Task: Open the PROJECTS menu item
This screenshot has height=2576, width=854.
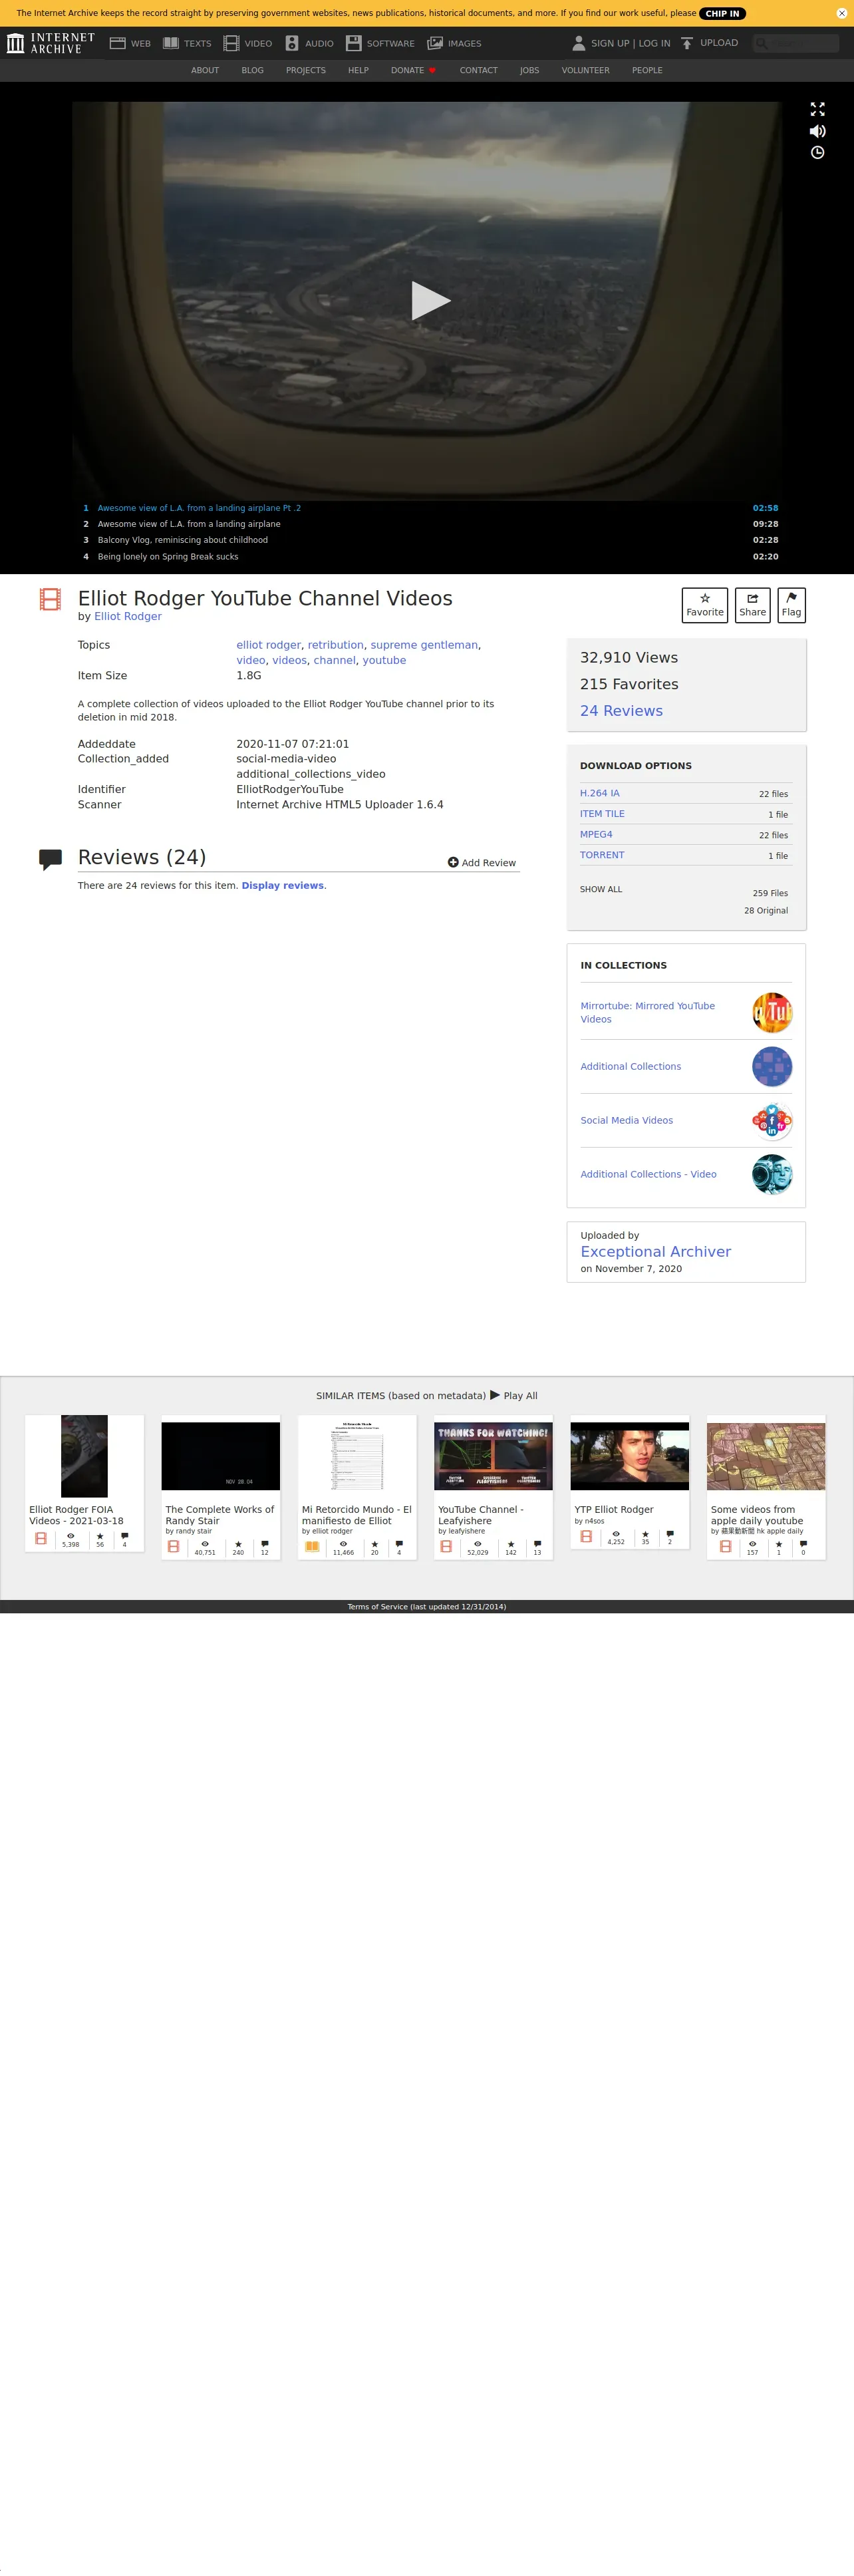Action: tap(306, 70)
